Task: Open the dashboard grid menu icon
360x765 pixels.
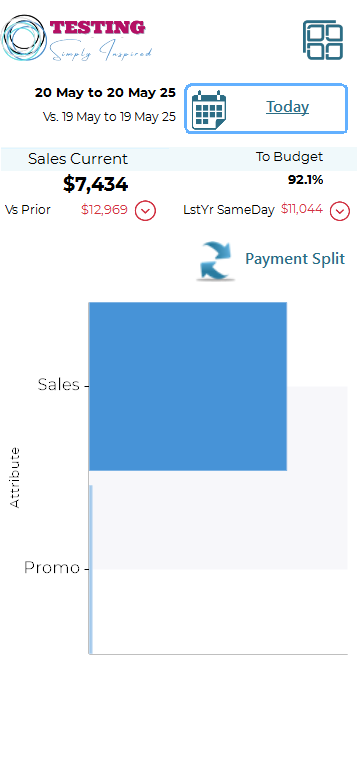Action: (323, 40)
